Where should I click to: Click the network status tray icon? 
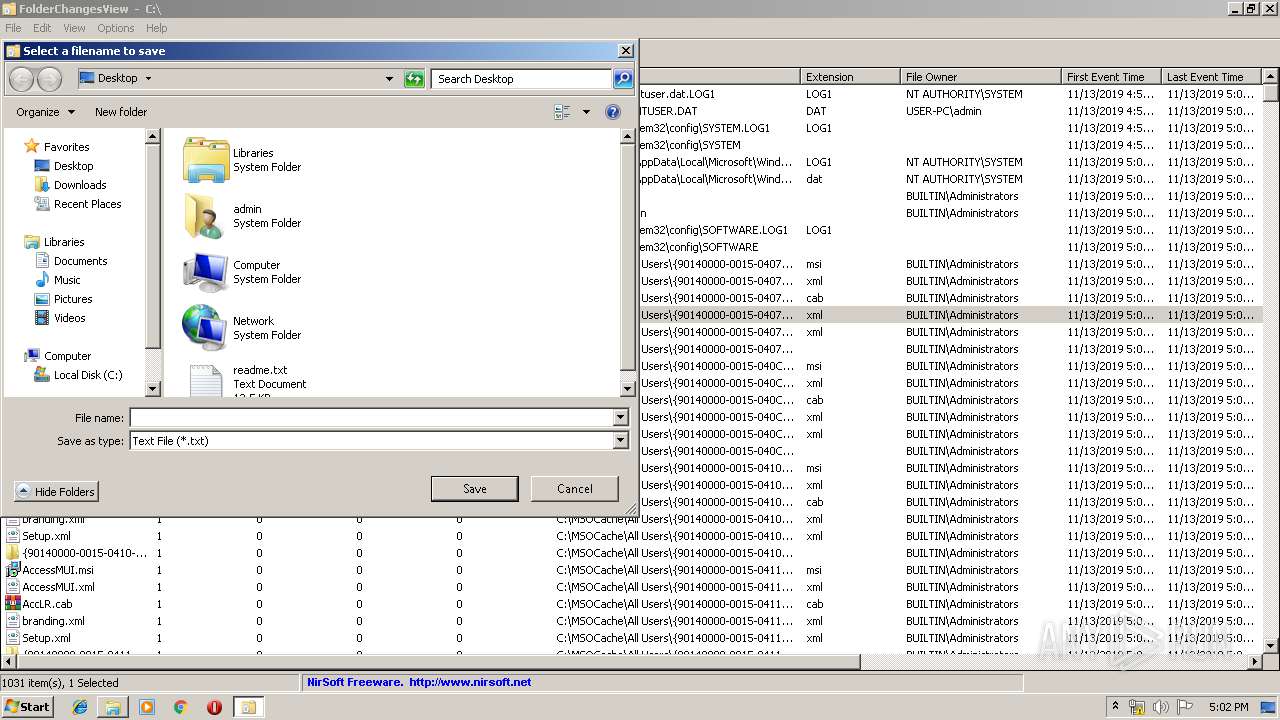click(1137, 707)
